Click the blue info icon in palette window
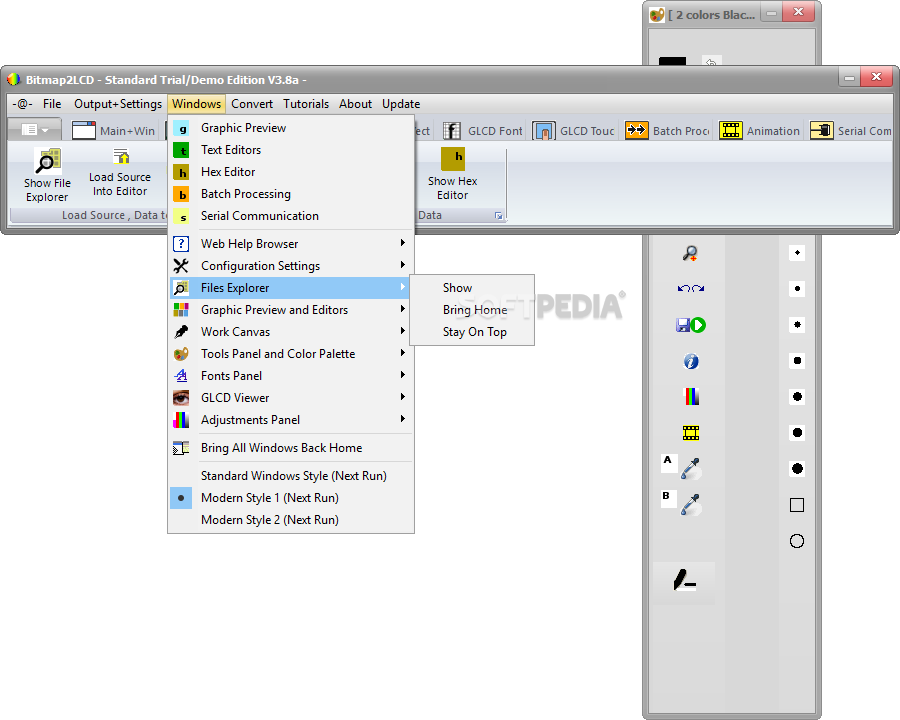900x720 pixels. coord(691,361)
